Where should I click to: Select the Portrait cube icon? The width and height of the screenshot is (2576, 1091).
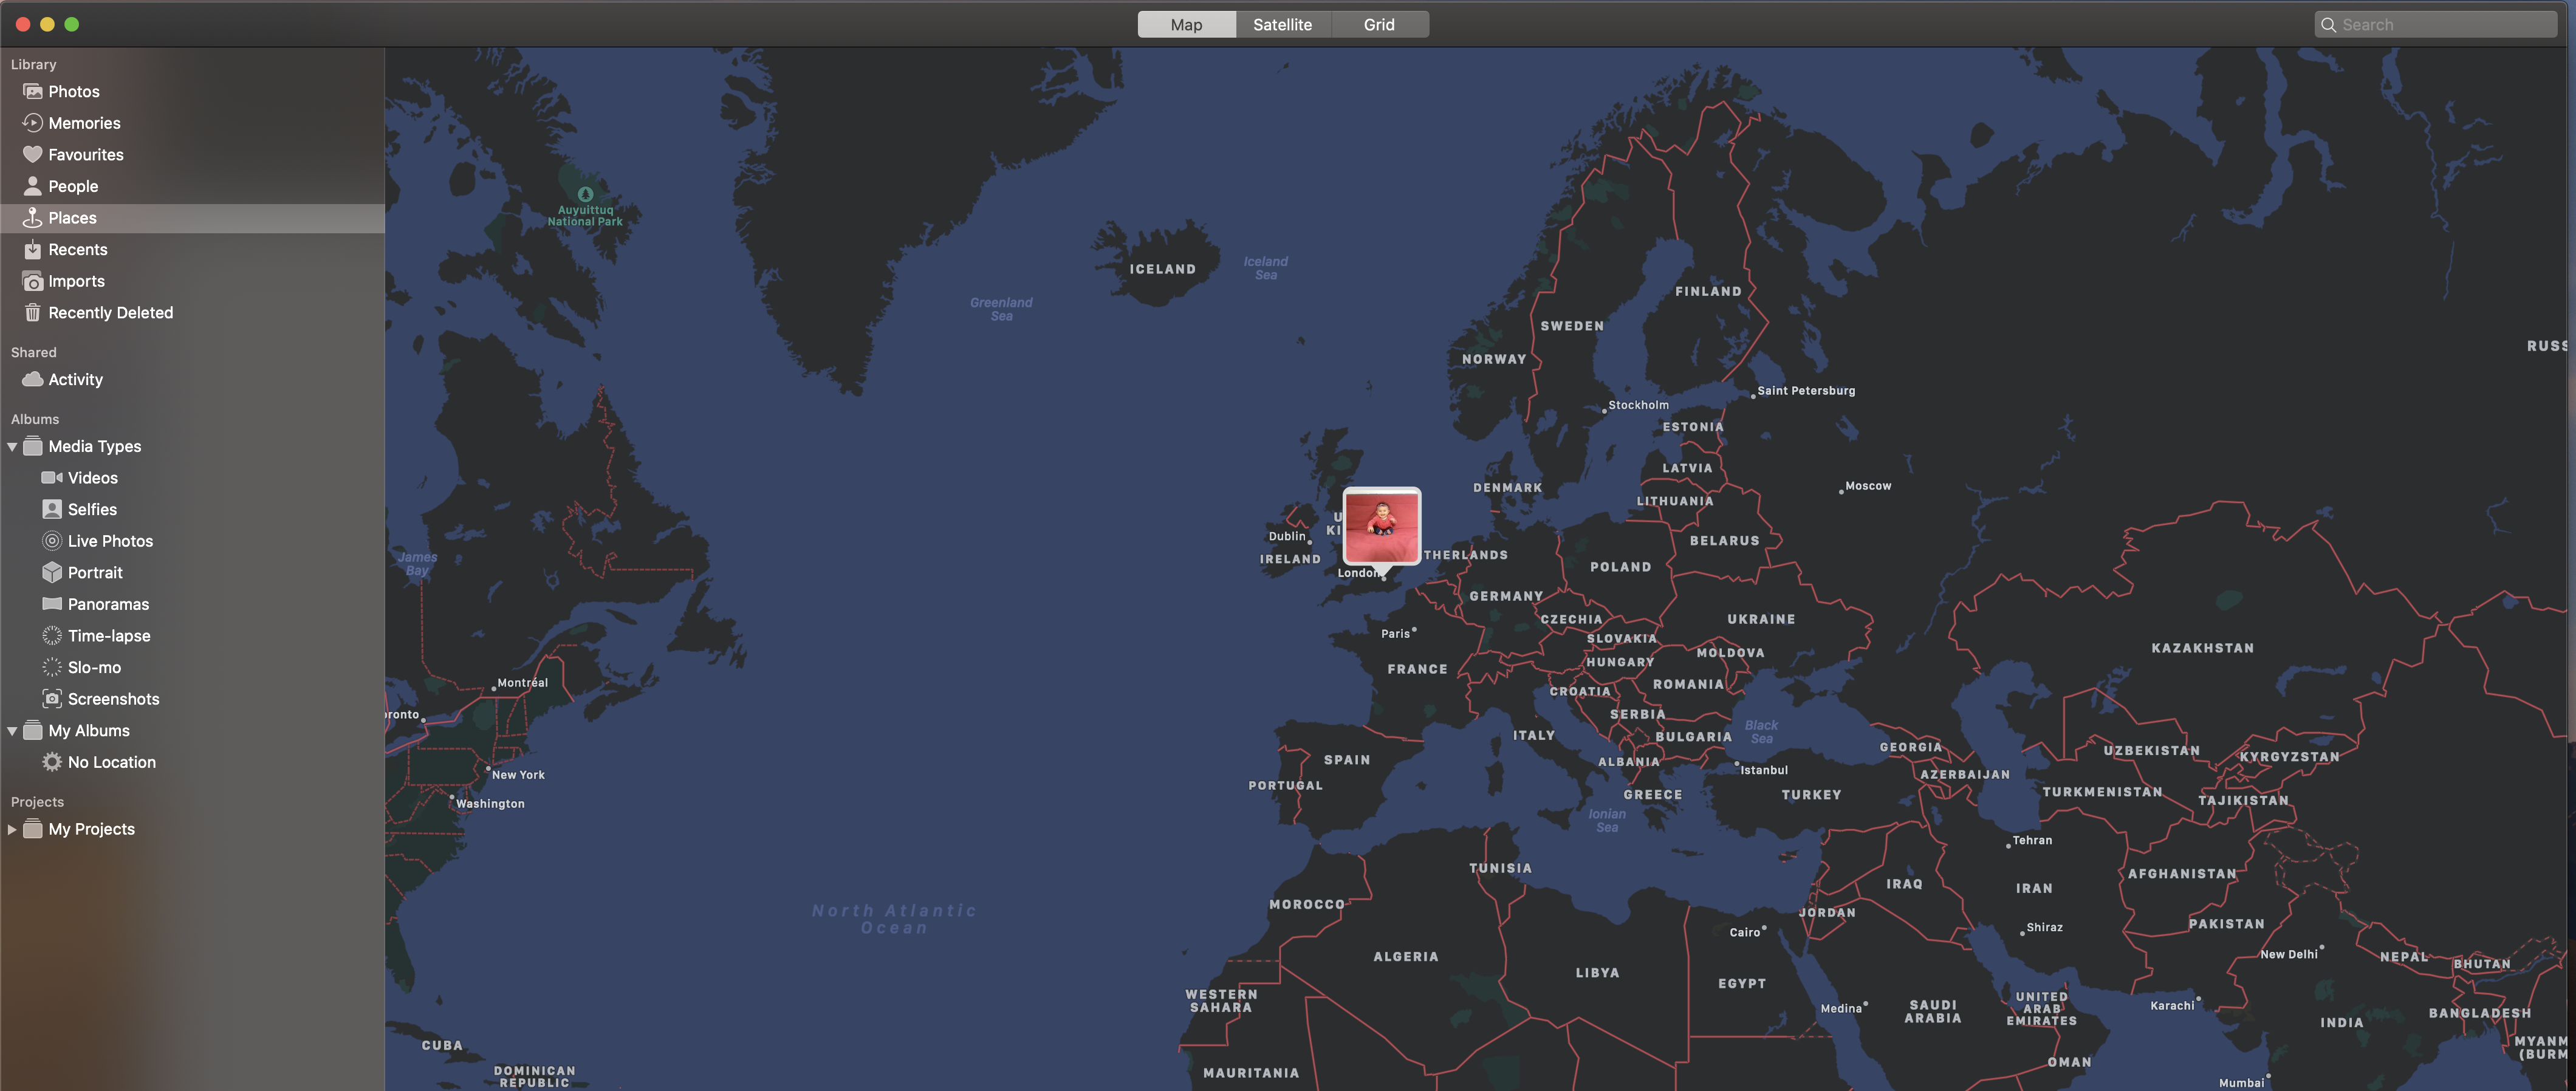pyautogui.click(x=52, y=572)
